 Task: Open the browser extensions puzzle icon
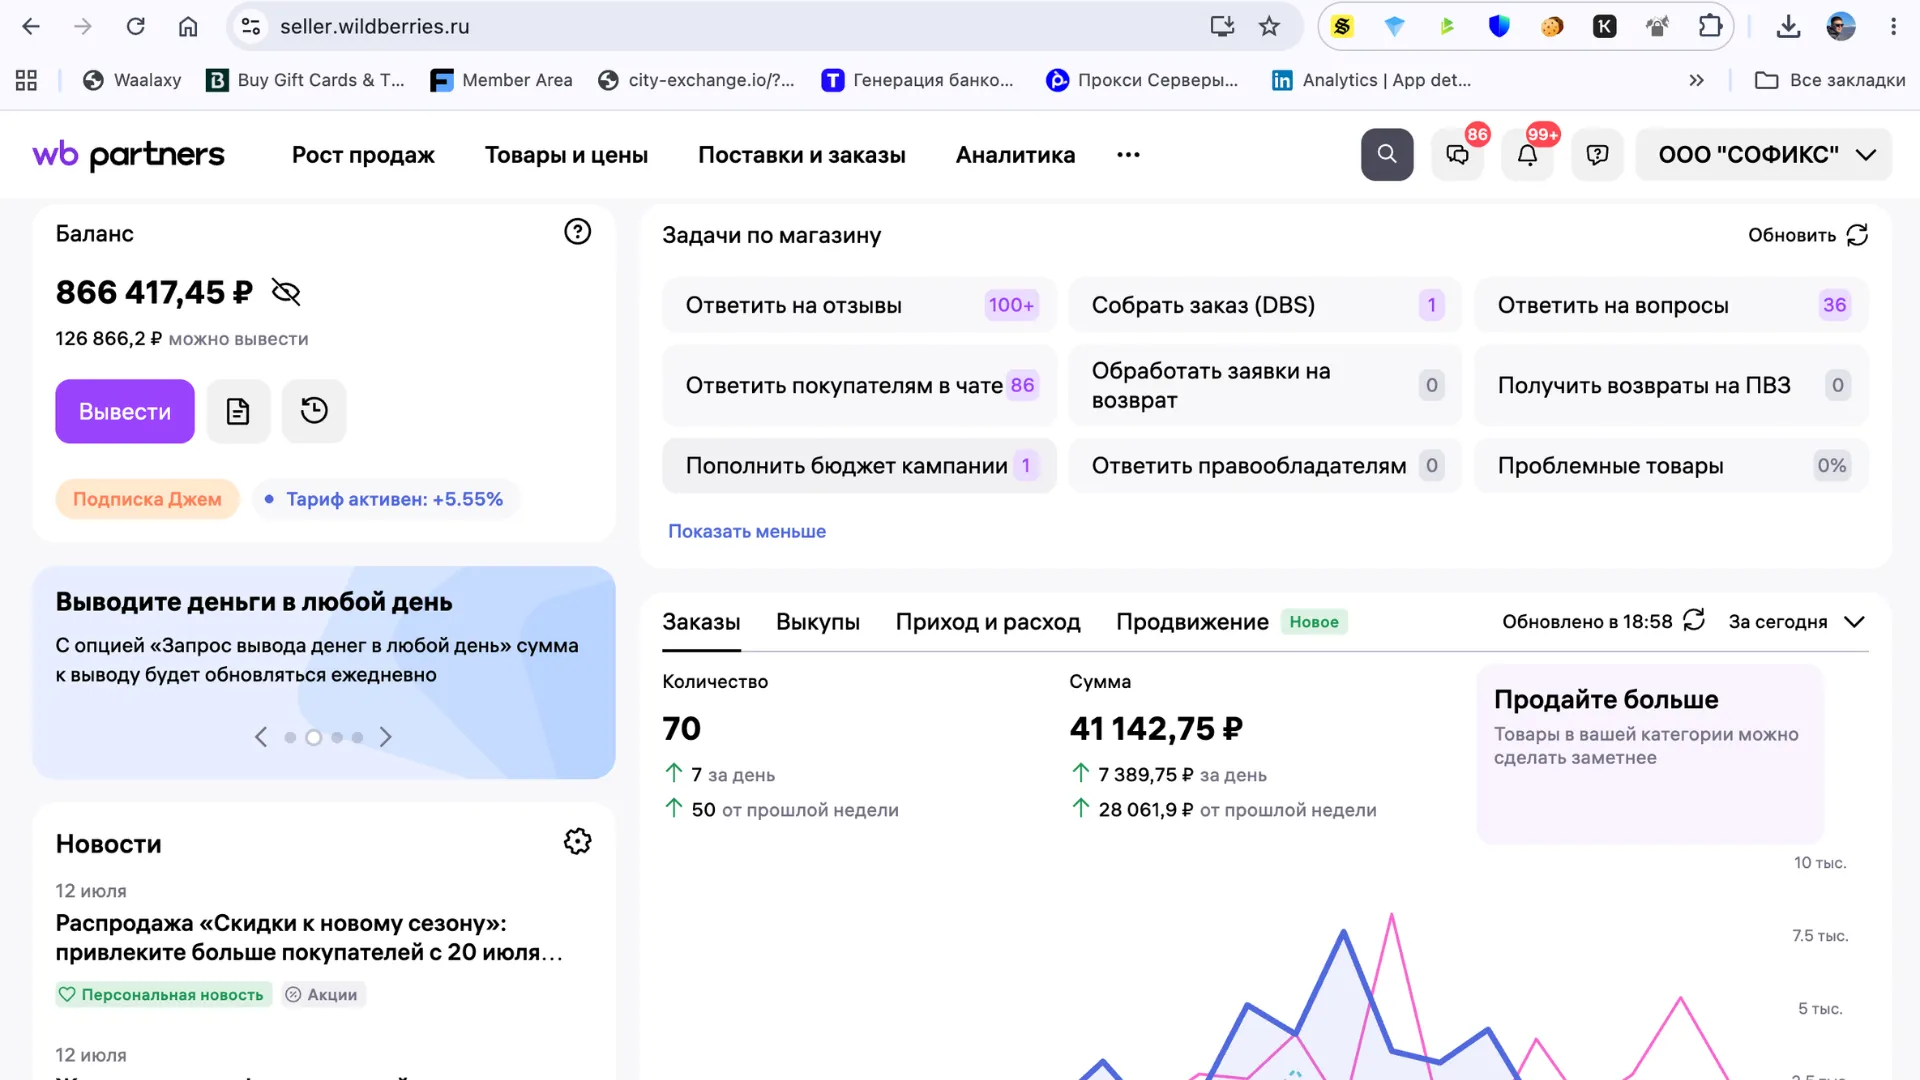pyautogui.click(x=1710, y=27)
